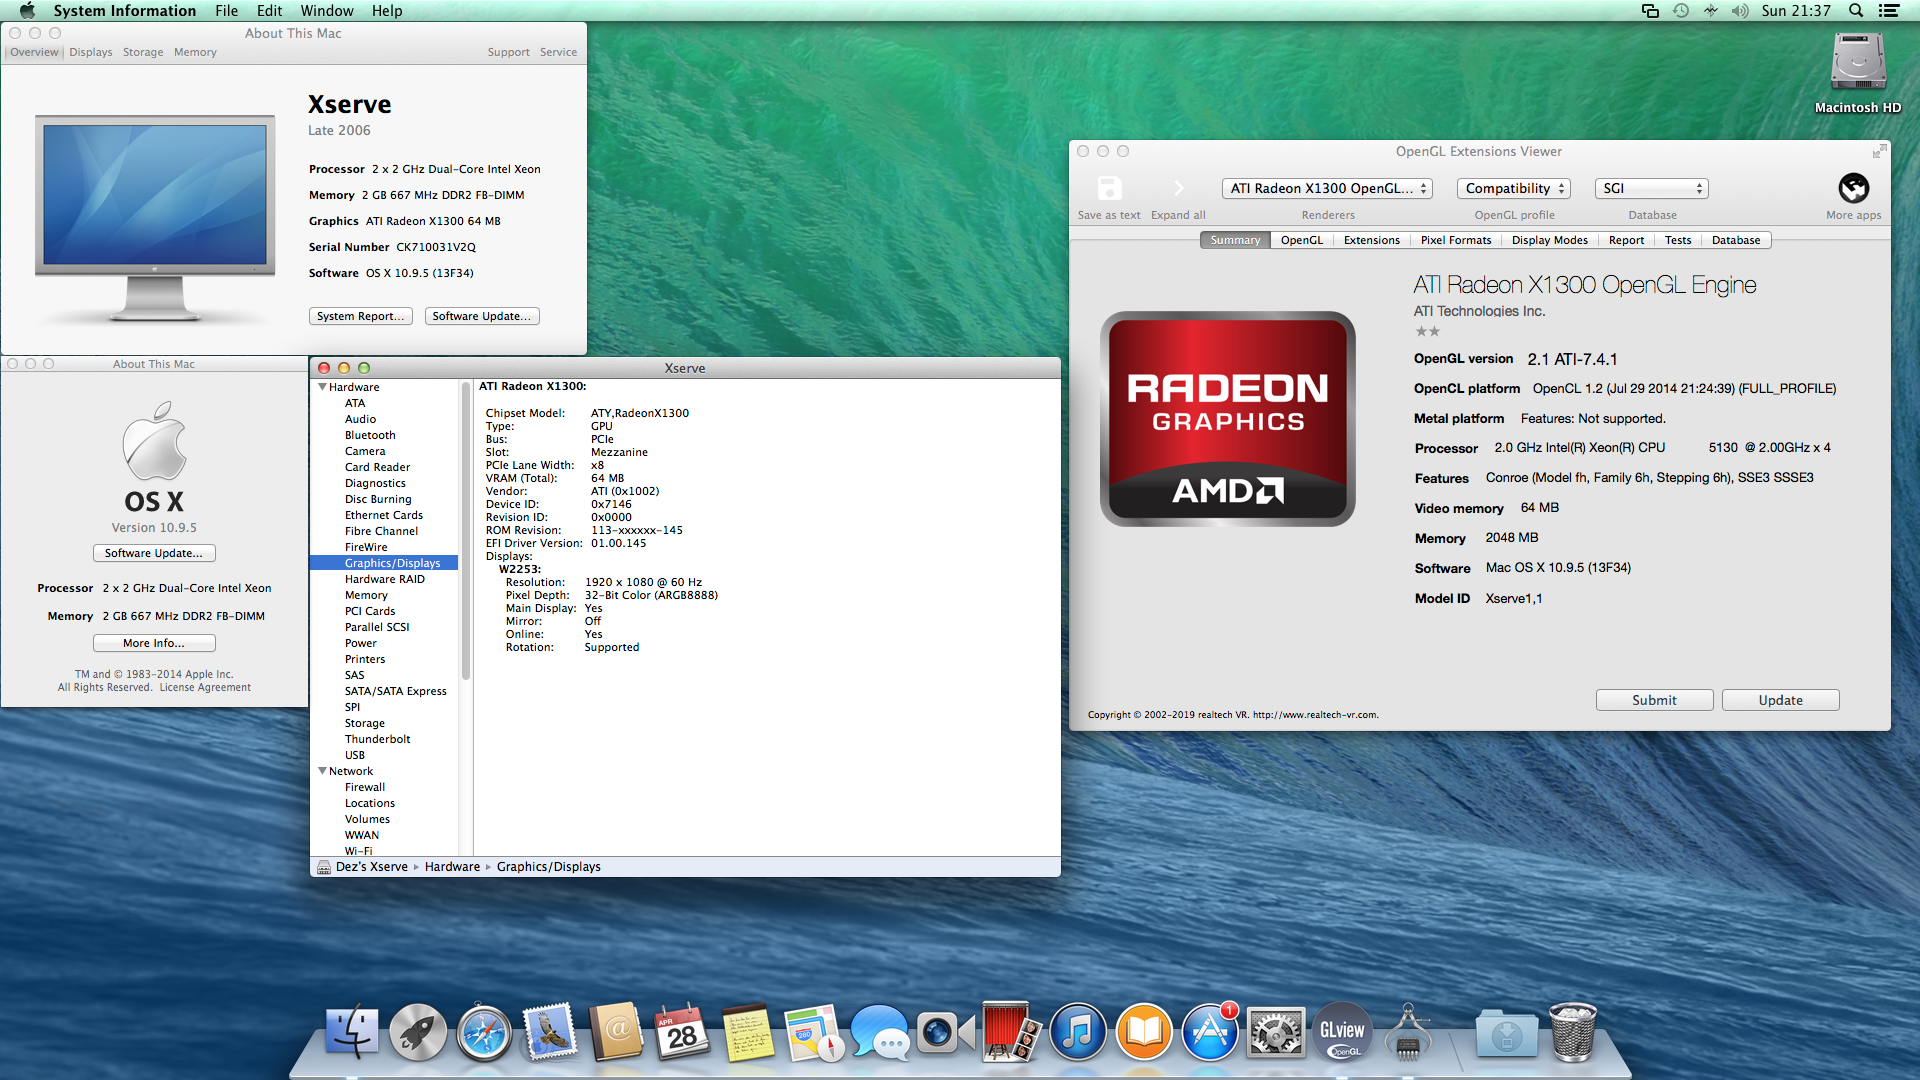1920x1080 pixels.
Task: Select Macintosh HD desktop drive icon
Action: click(x=1857, y=63)
